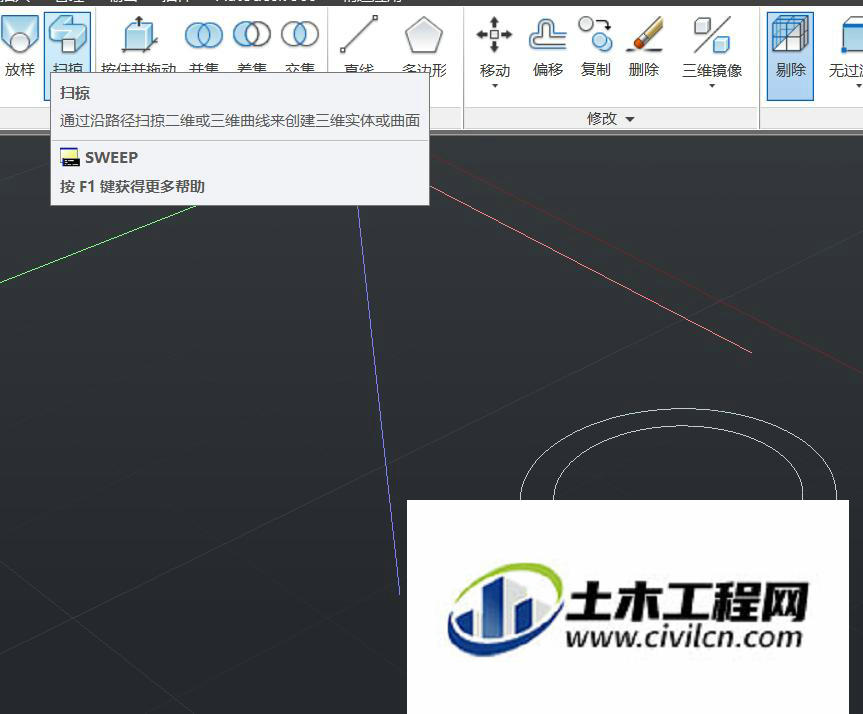863x714 pixels.
Task: Start the 复制 (Copy) command
Action: click(596, 46)
